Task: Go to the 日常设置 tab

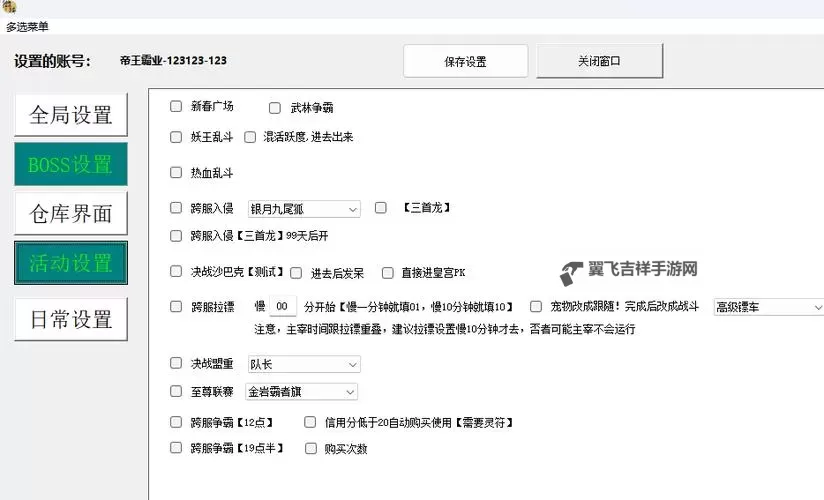Action: coord(71,319)
